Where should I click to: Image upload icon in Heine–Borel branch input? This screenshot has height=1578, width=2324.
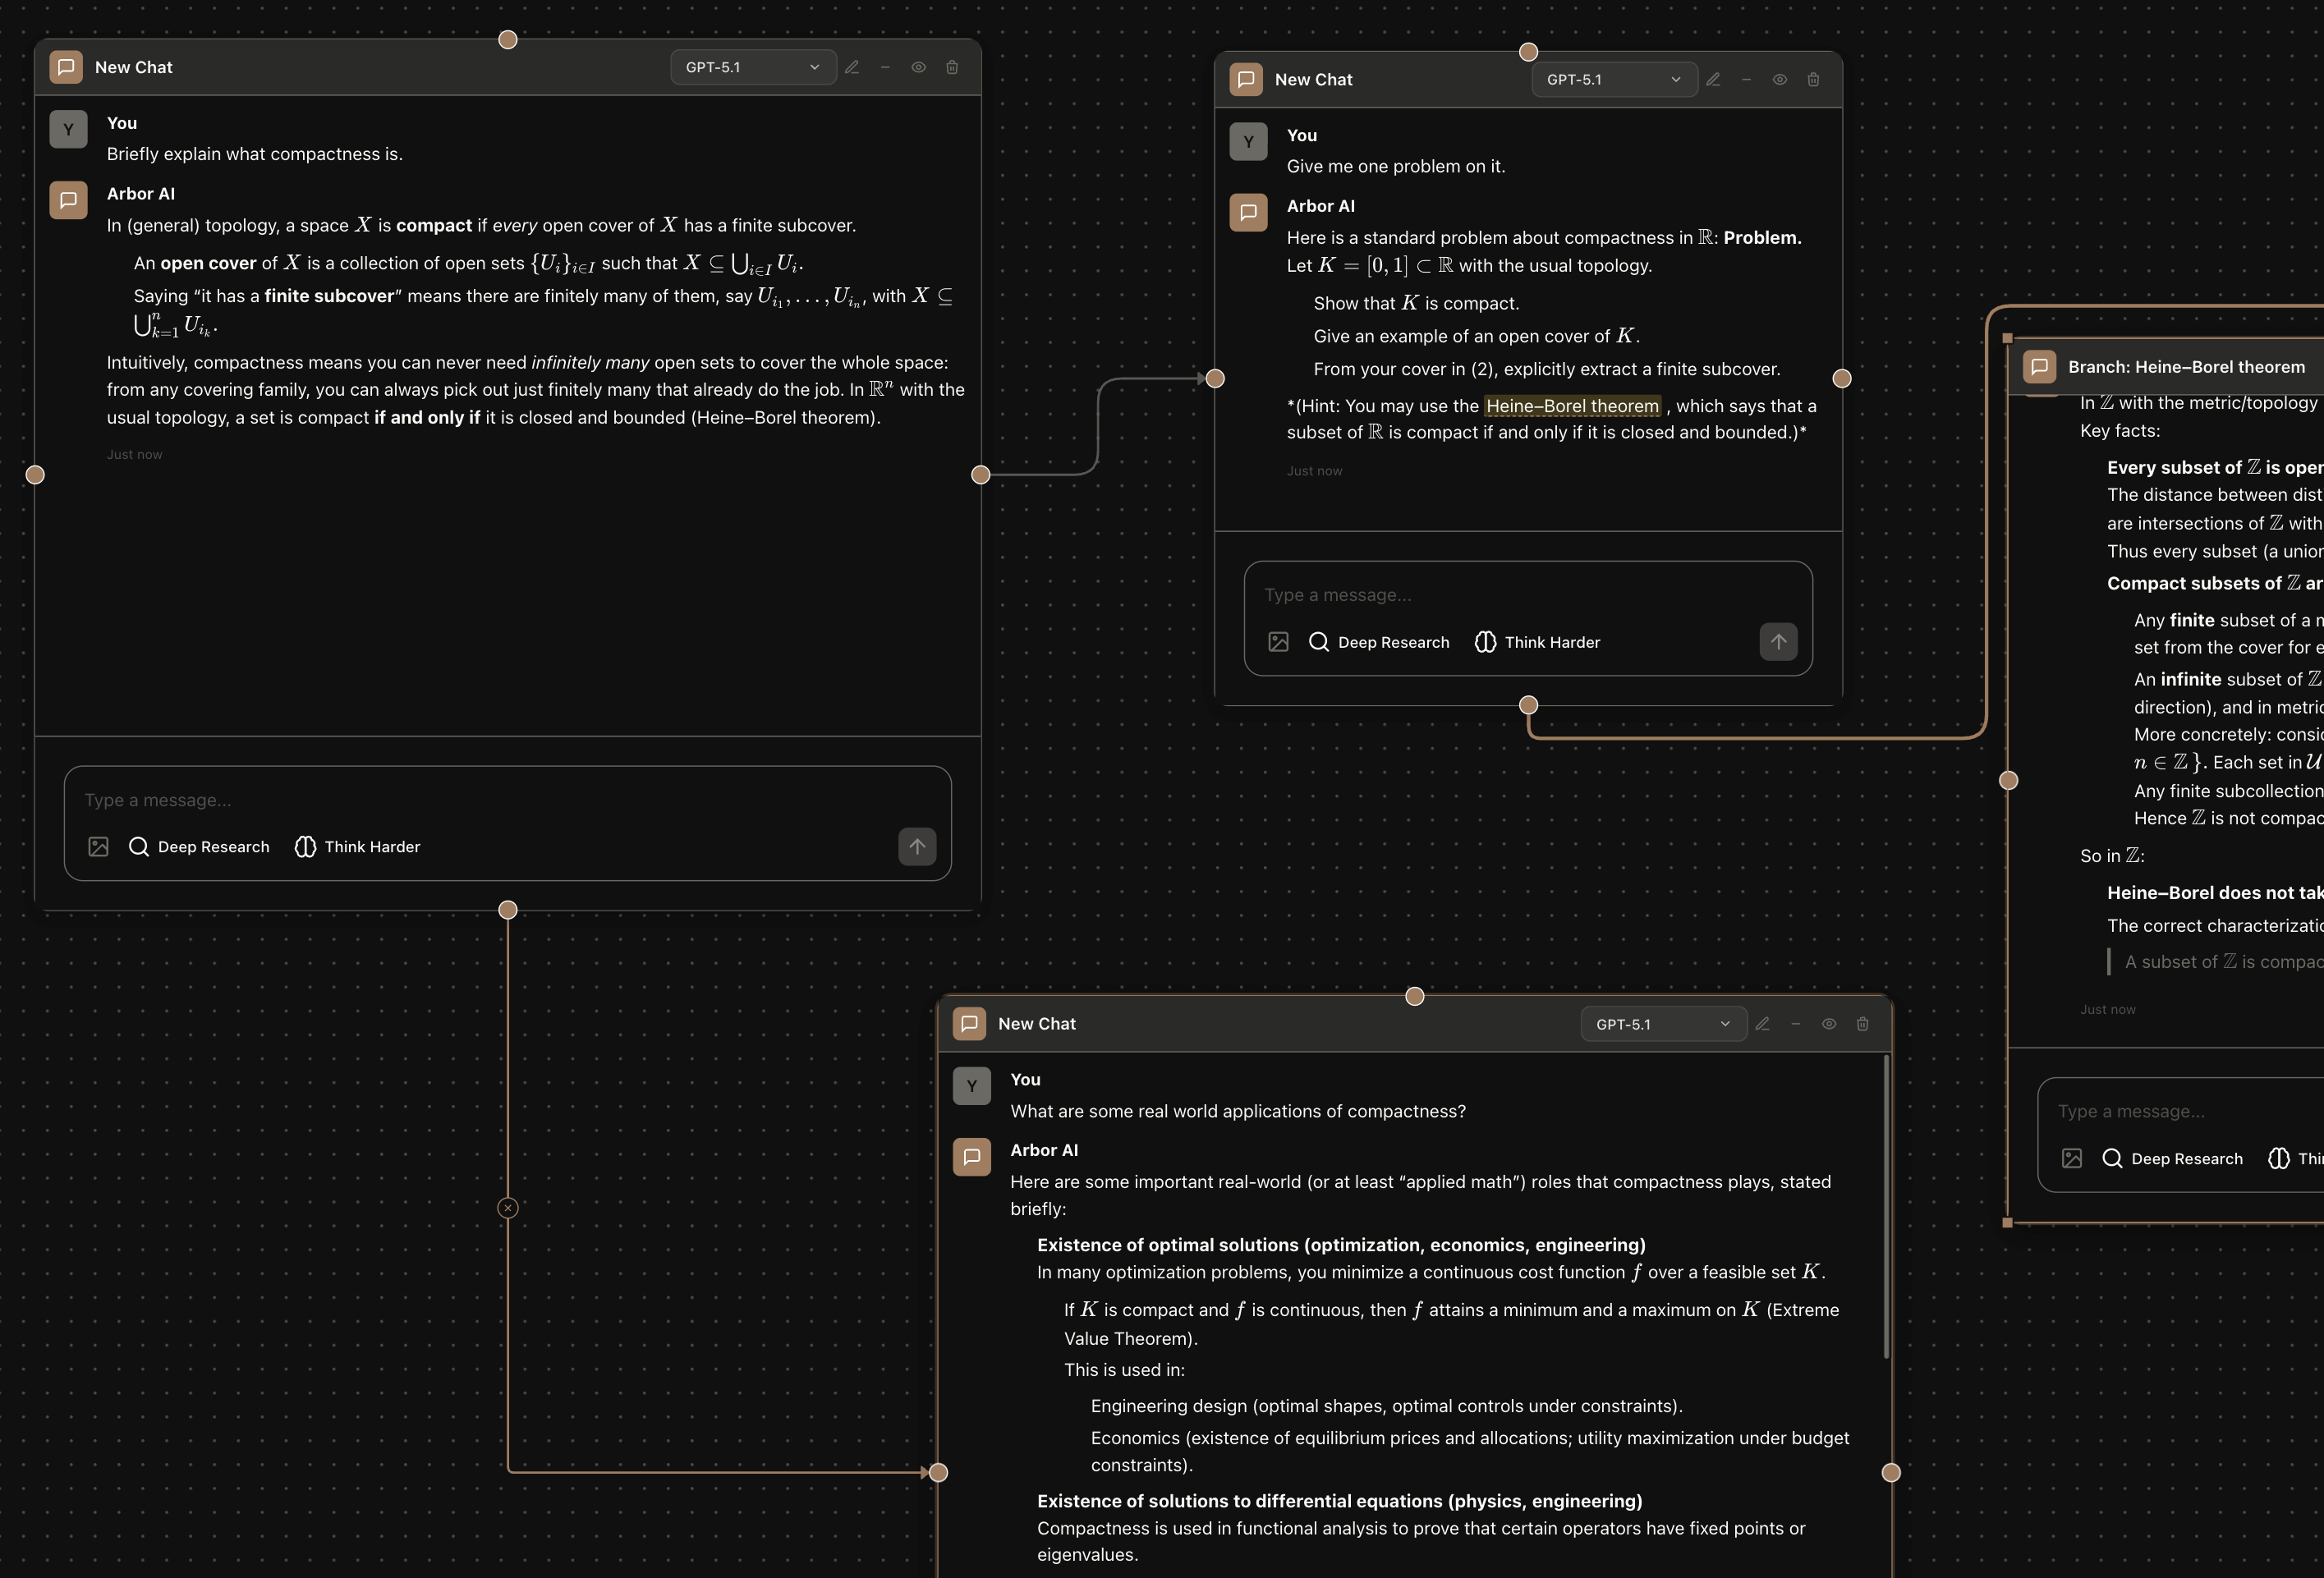click(x=2072, y=1158)
